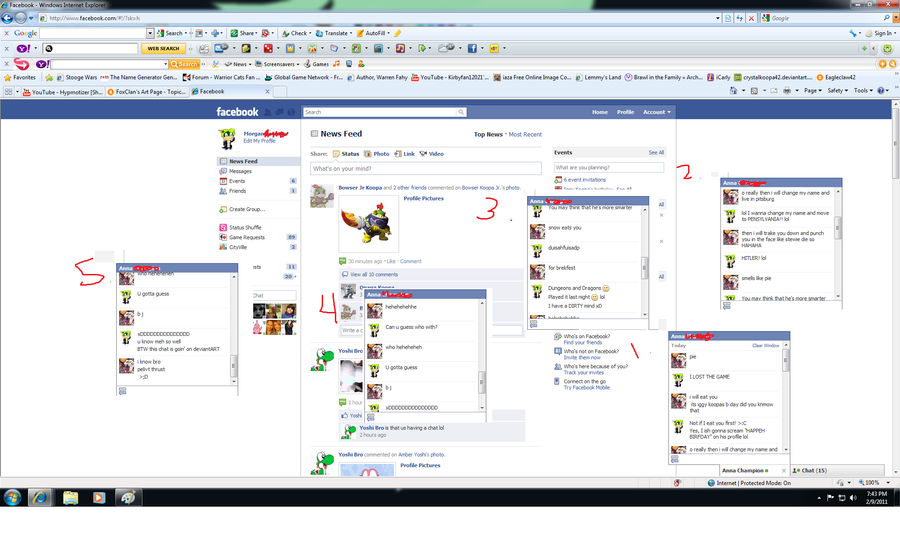Click the Messages icon in Facebook sidebar
This screenshot has width=900, height=539.
coord(223,171)
